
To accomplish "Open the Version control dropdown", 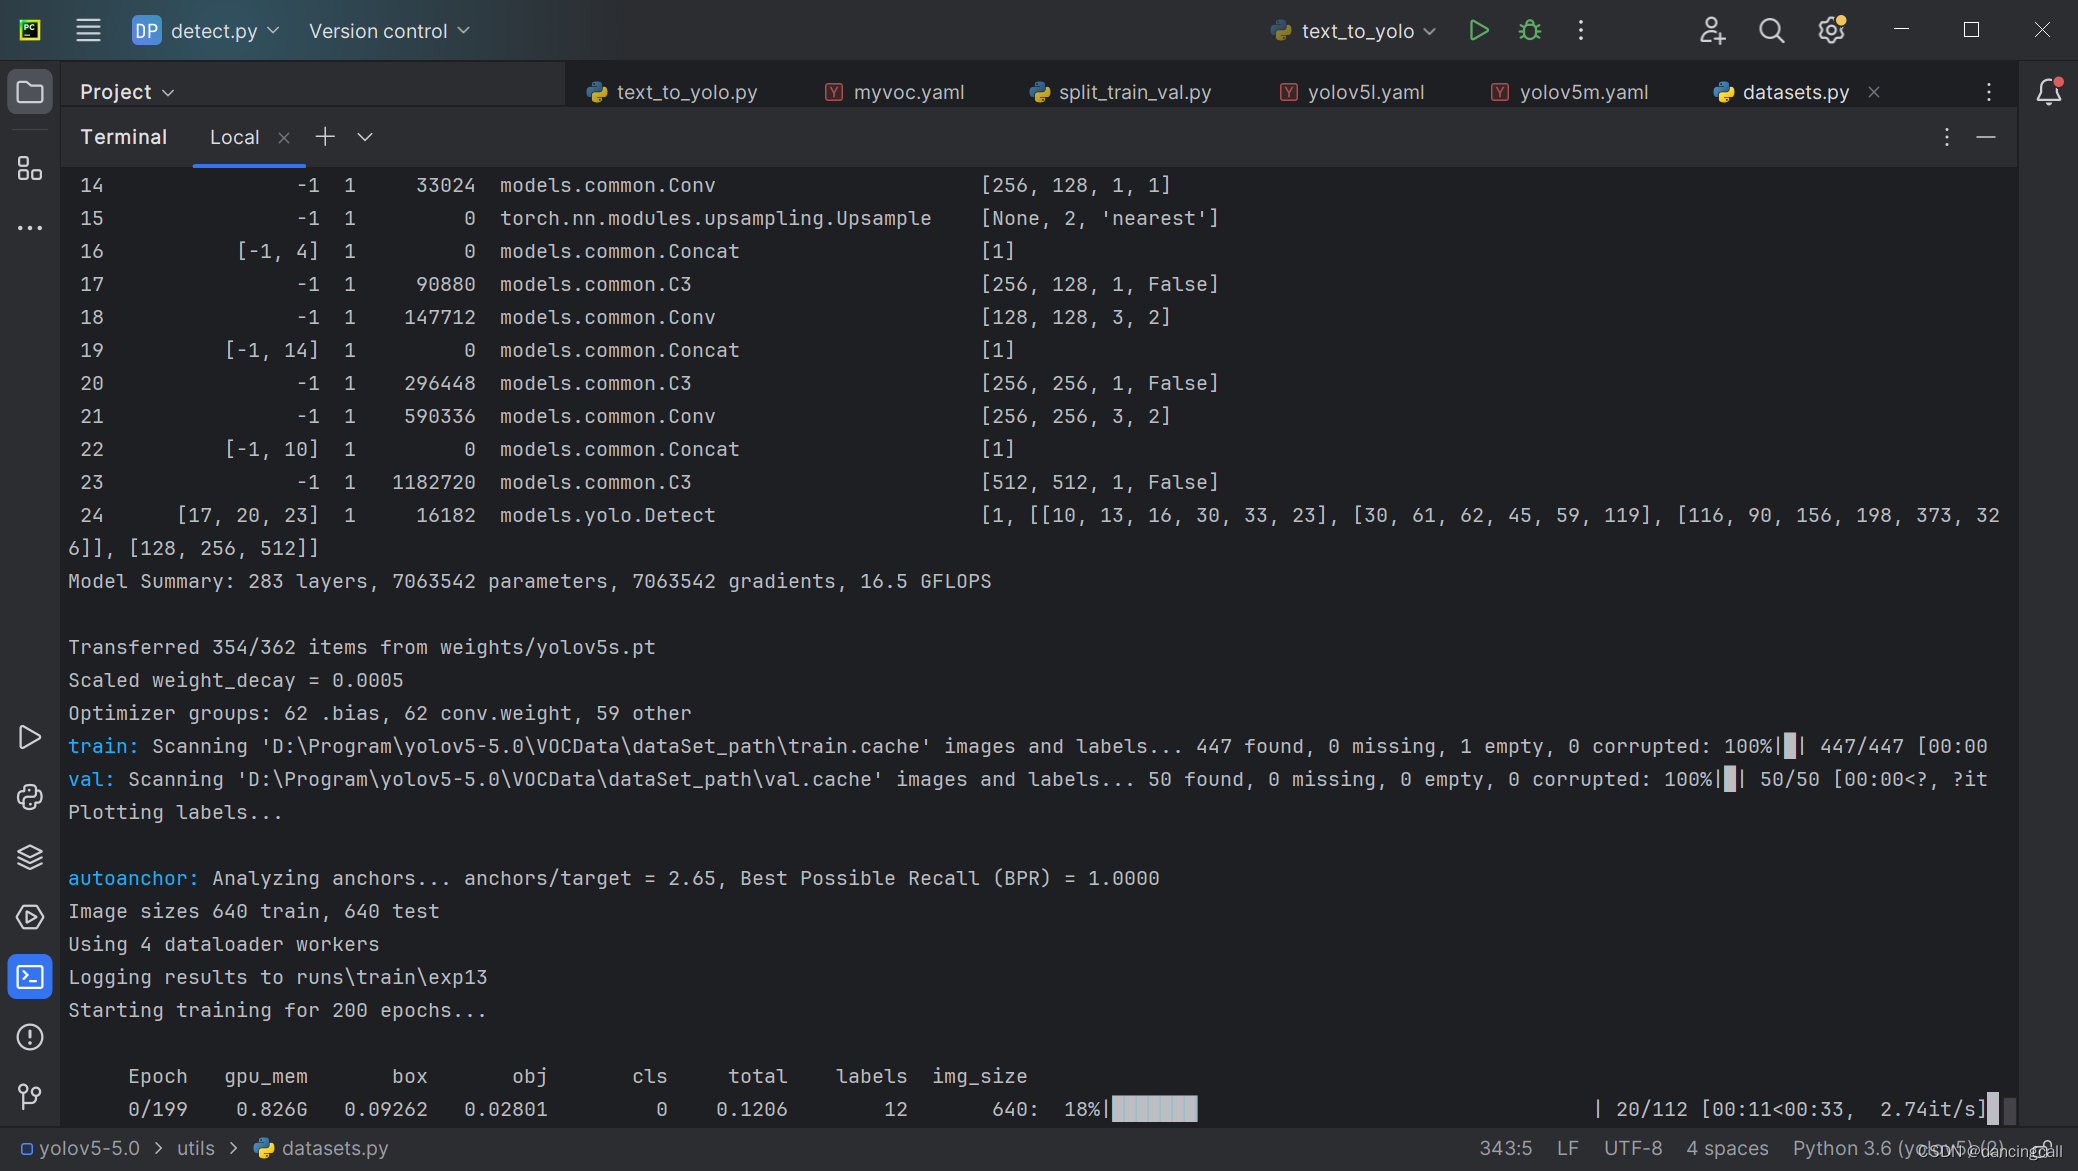I will tap(389, 31).
